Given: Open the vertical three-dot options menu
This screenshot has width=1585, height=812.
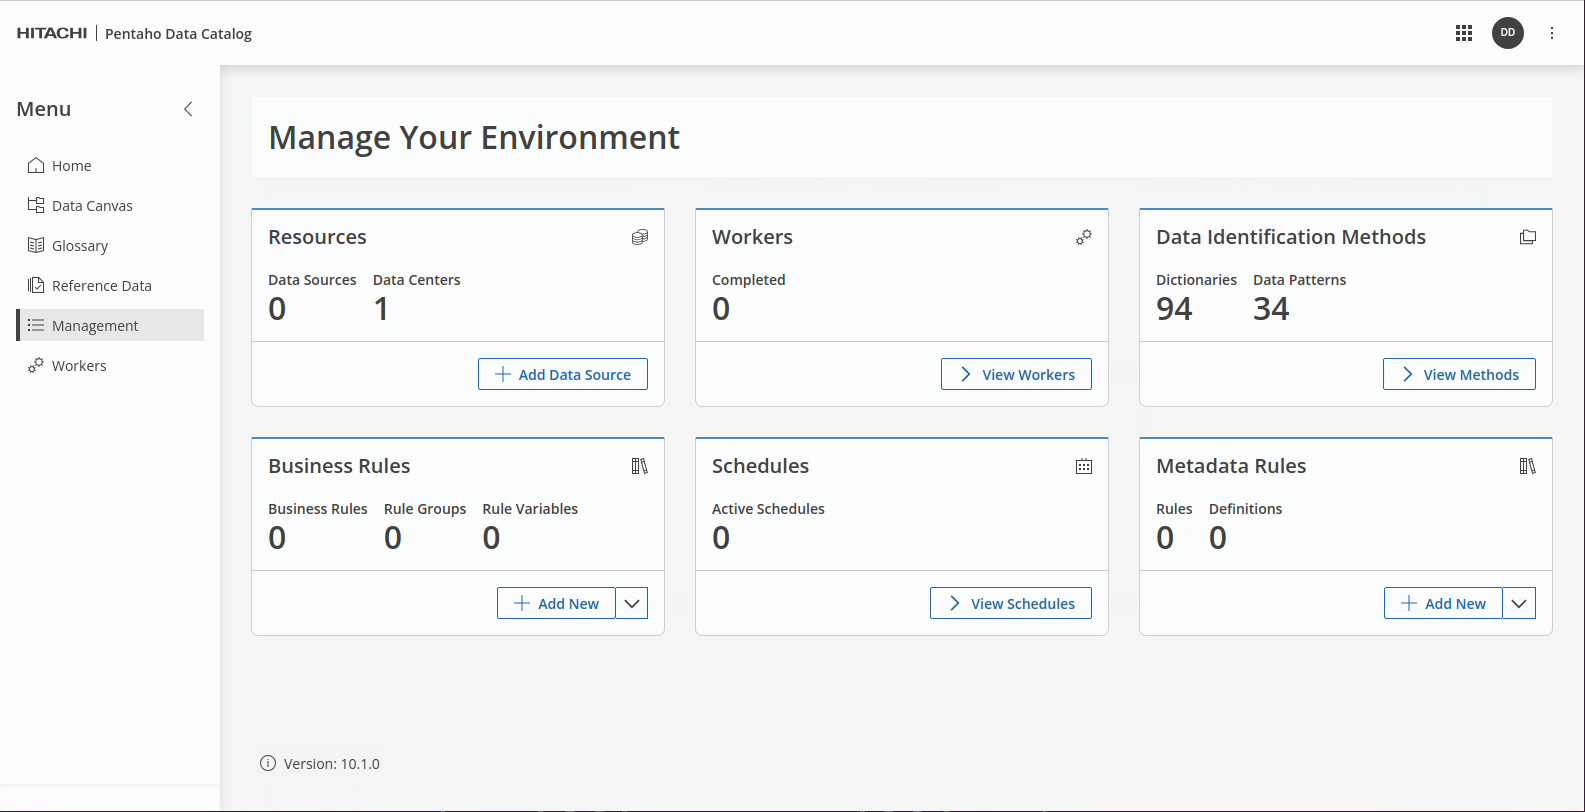Looking at the screenshot, I should coord(1552,33).
